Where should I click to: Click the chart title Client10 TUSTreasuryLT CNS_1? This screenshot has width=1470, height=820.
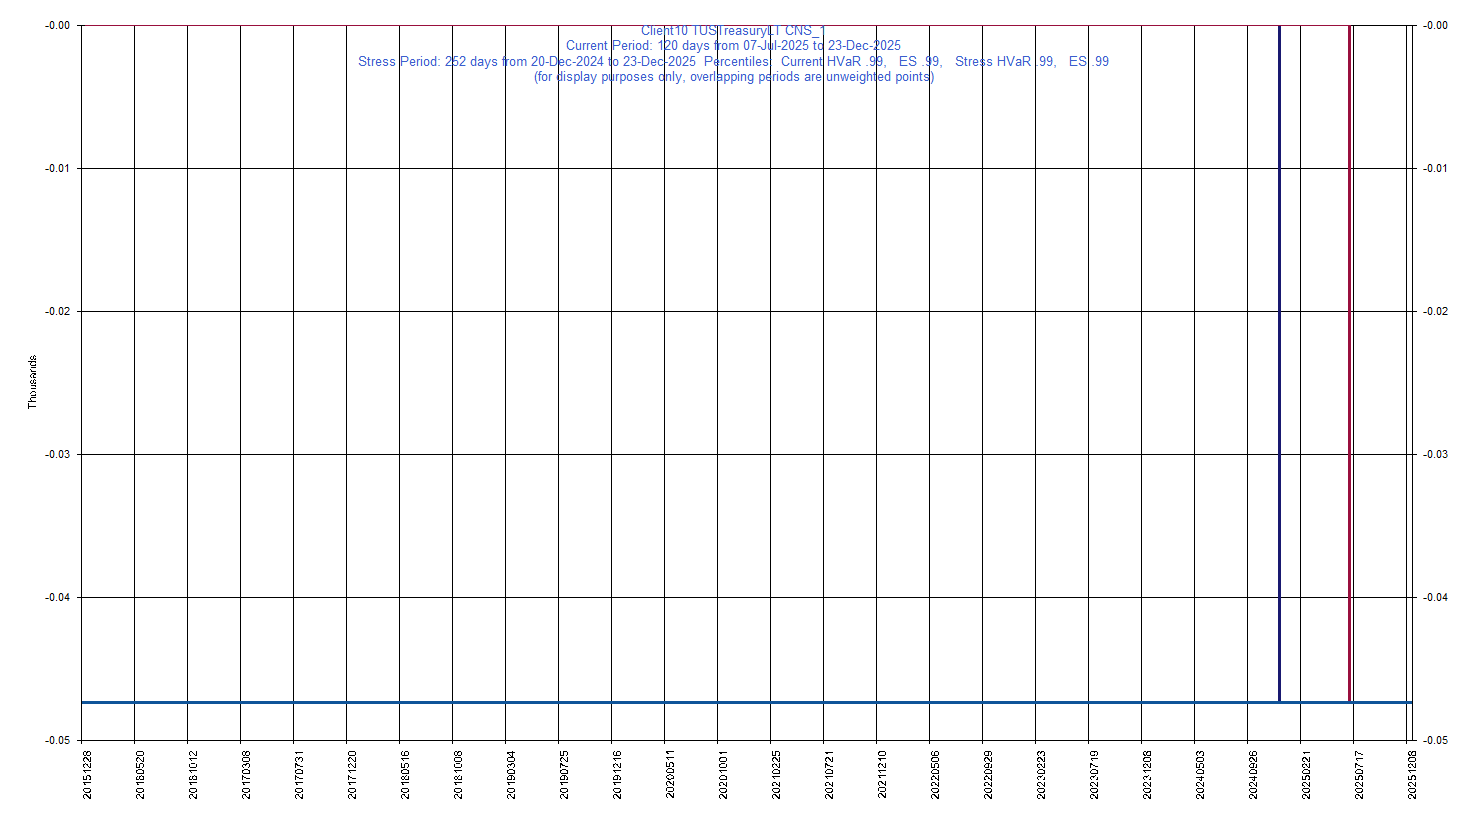pyautogui.click(x=733, y=31)
